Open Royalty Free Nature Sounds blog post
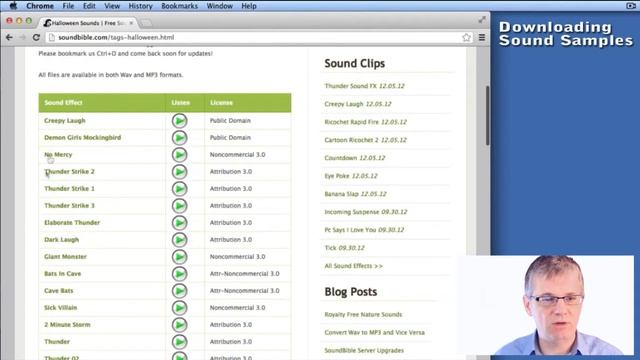The height and width of the screenshot is (360, 640). pyautogui.click(x=363, y=314)
